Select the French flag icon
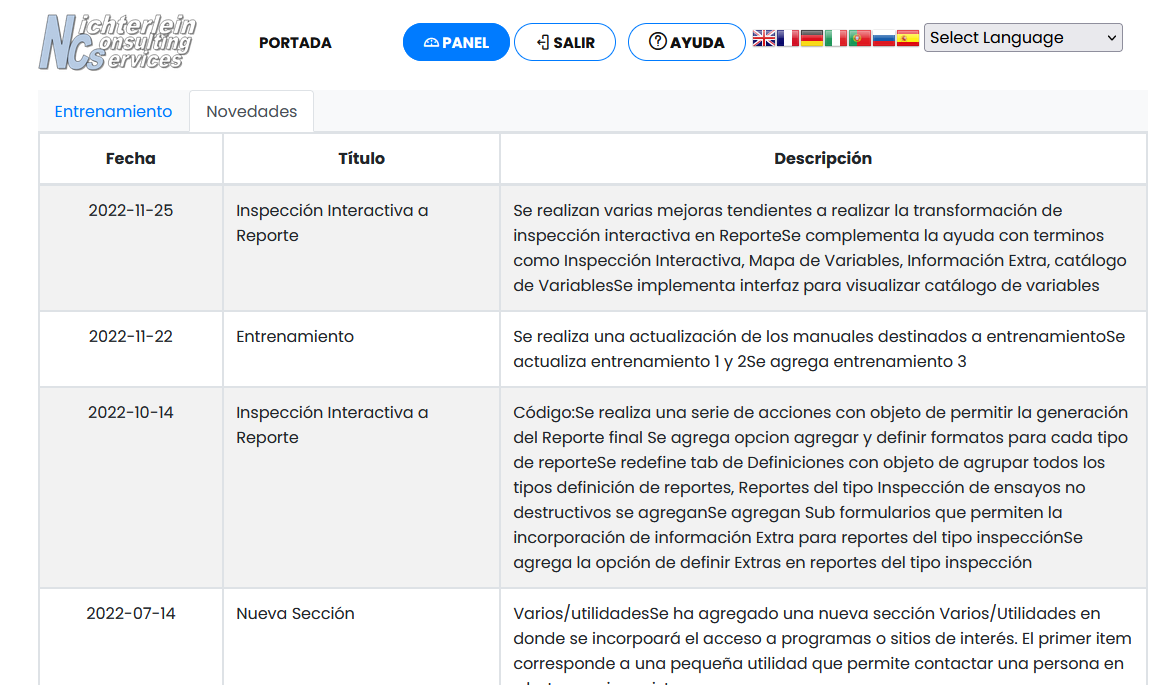The image size is (1167, 685). tap(788, 38)
